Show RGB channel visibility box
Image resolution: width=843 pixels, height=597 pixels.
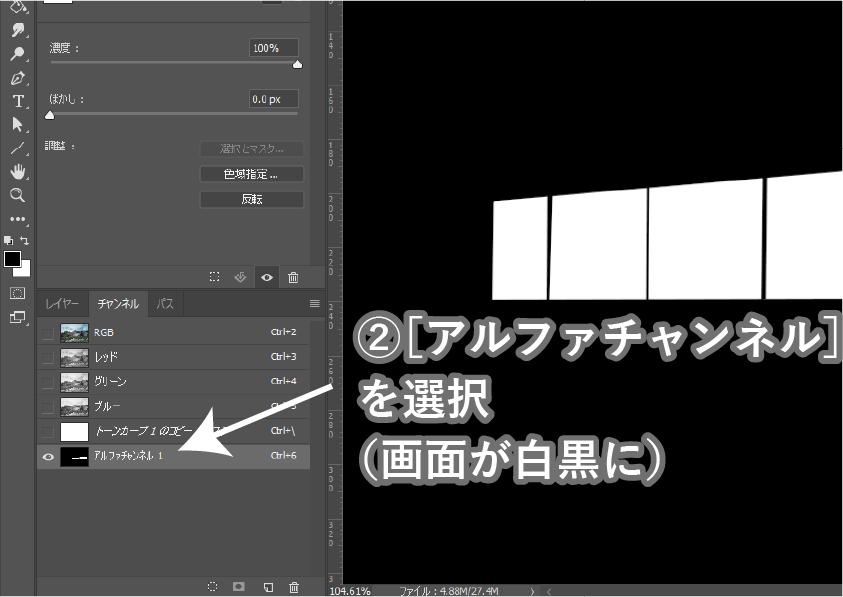tap(48, 333)
